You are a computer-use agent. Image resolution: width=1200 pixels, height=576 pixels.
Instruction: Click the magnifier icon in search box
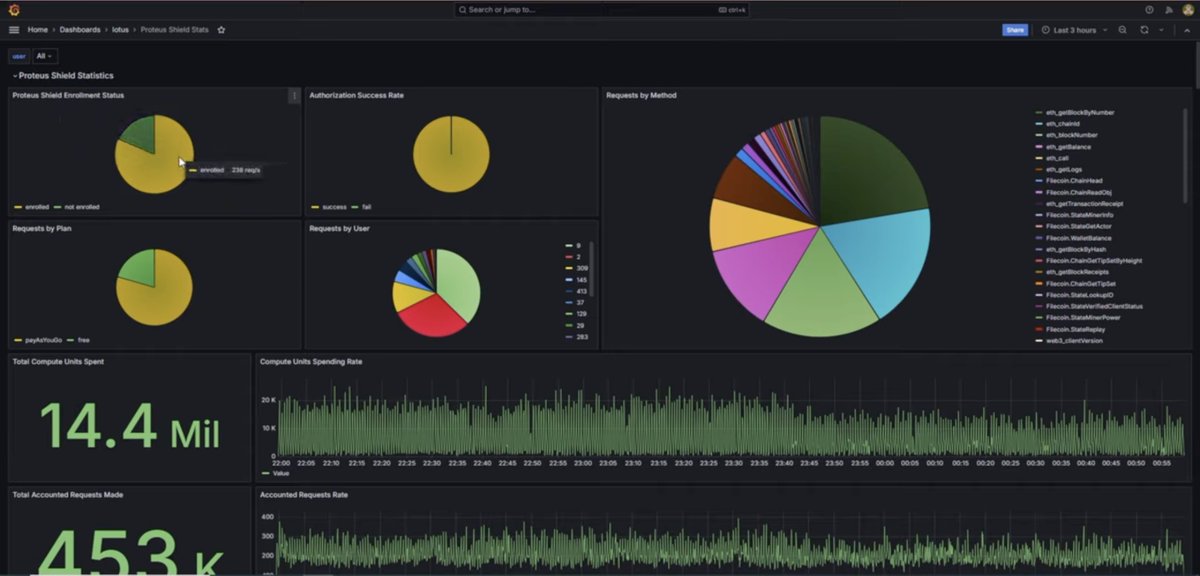pyautogui.click(x=464, y=9)
